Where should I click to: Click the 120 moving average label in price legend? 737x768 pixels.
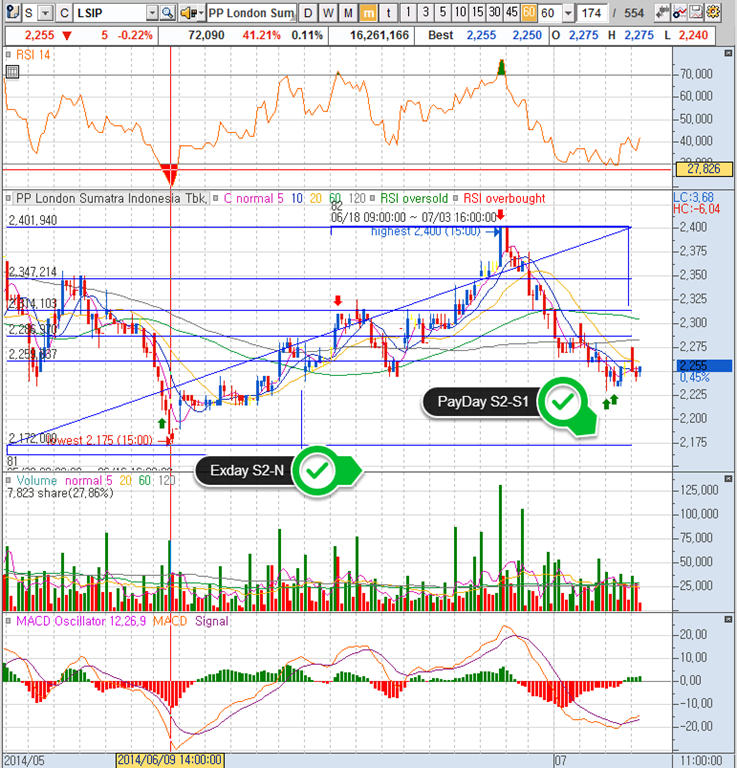coord(357,198)
